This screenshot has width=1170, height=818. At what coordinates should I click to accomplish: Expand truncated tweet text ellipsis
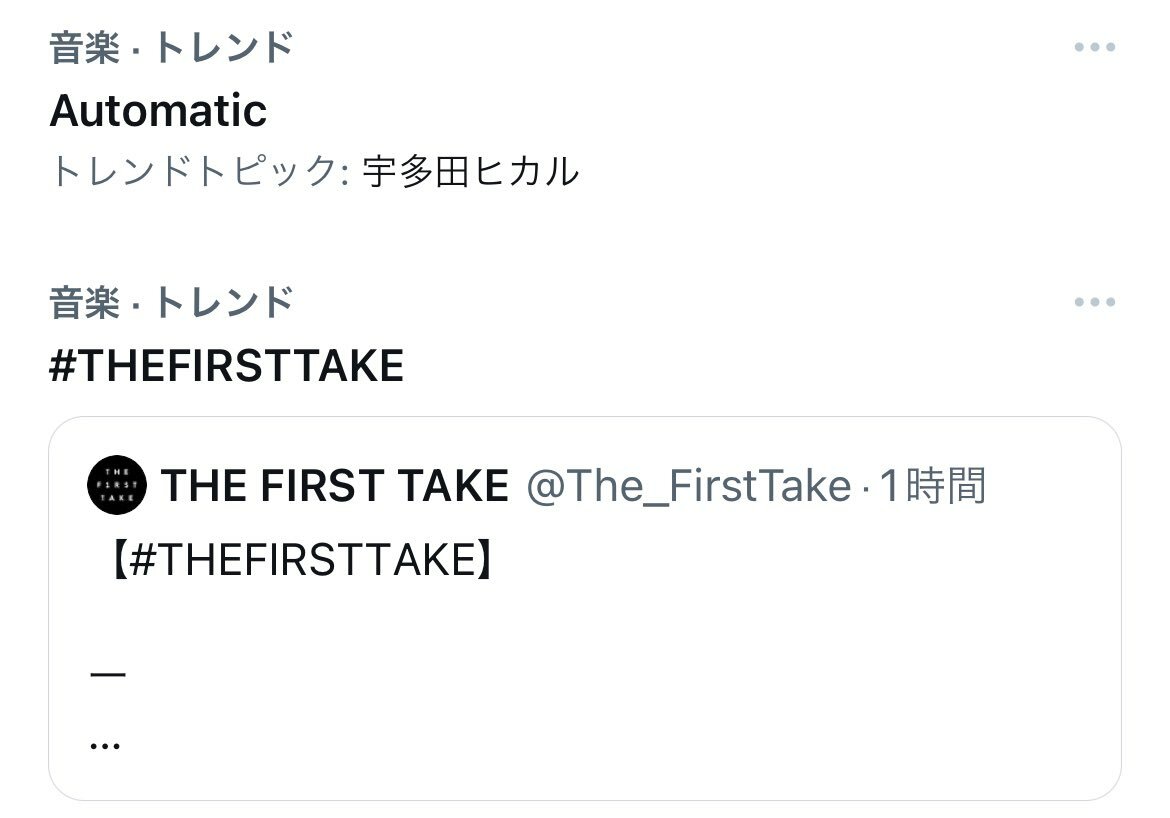click(x=104, y=745)
